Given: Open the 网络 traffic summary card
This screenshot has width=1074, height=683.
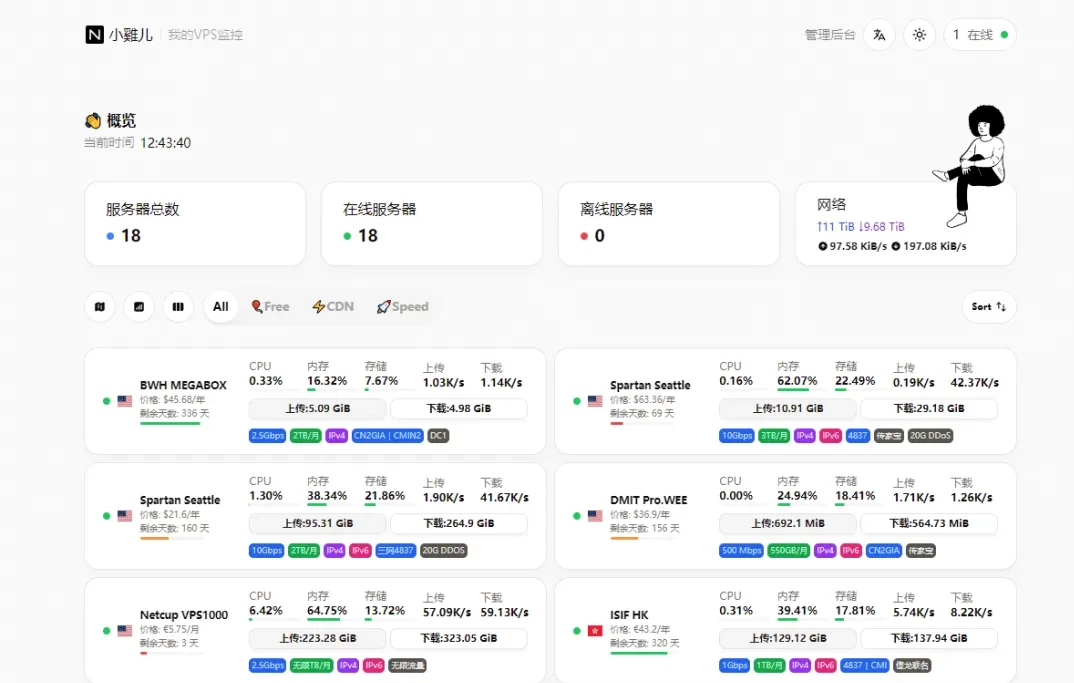Looking at the screenshot, I should (x=906, y=223).
